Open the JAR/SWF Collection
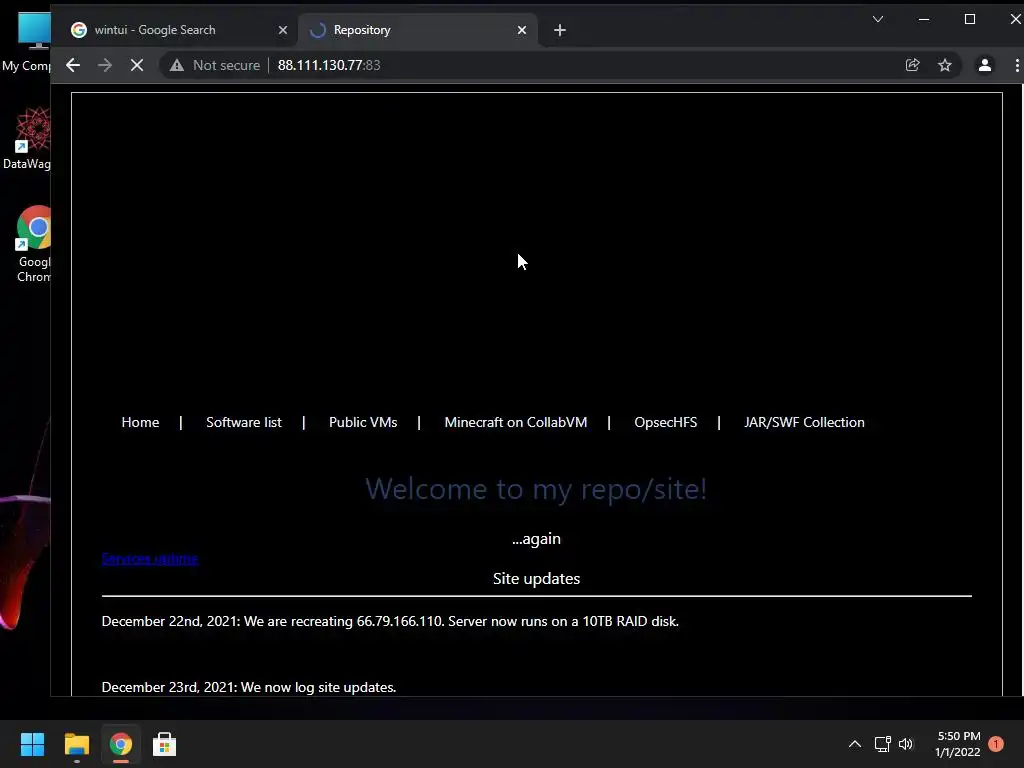Image resolution: width=1024 pixels, height=768 pixels. [x=804, y=423]
